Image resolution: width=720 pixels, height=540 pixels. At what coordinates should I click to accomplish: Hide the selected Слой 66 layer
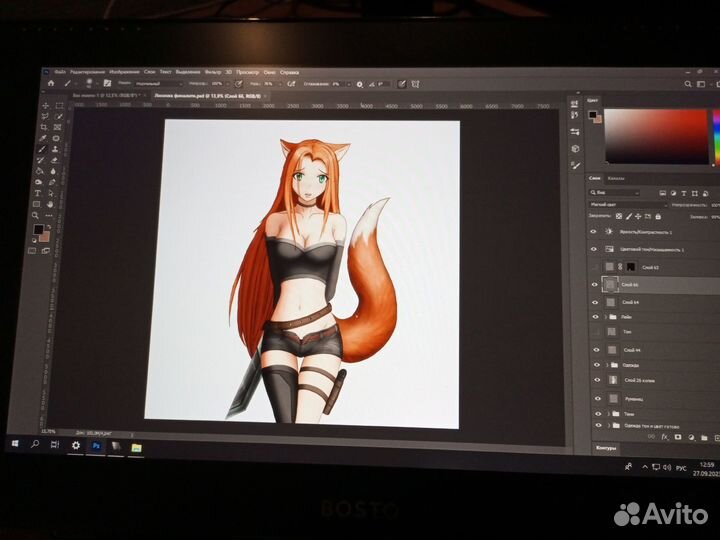pyautogui.click(x=595, y=284)
